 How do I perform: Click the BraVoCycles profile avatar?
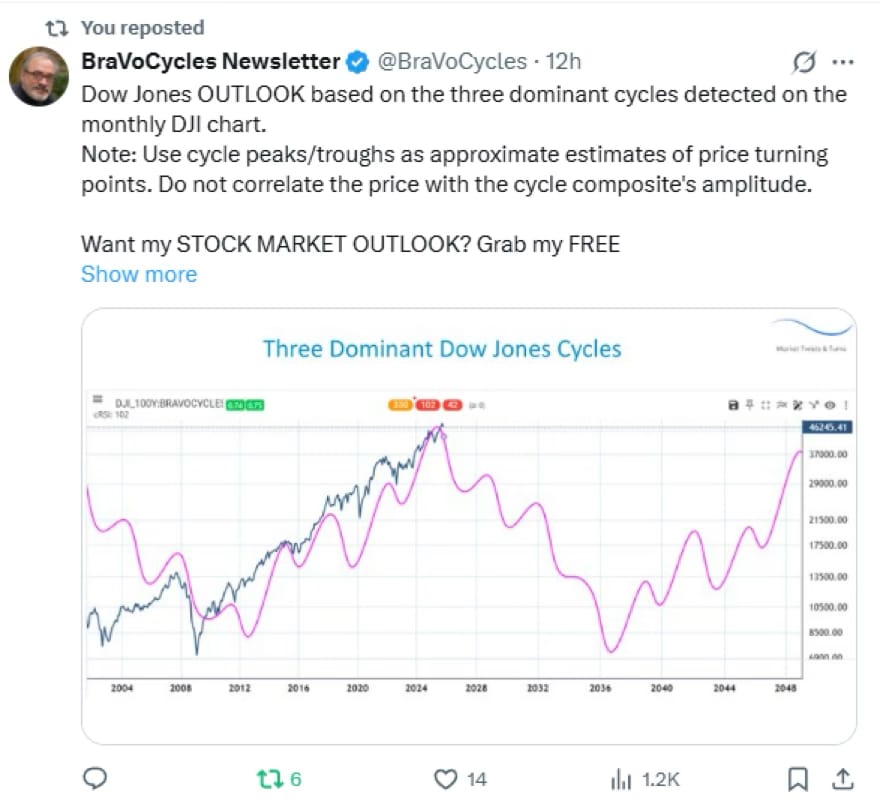39,76
